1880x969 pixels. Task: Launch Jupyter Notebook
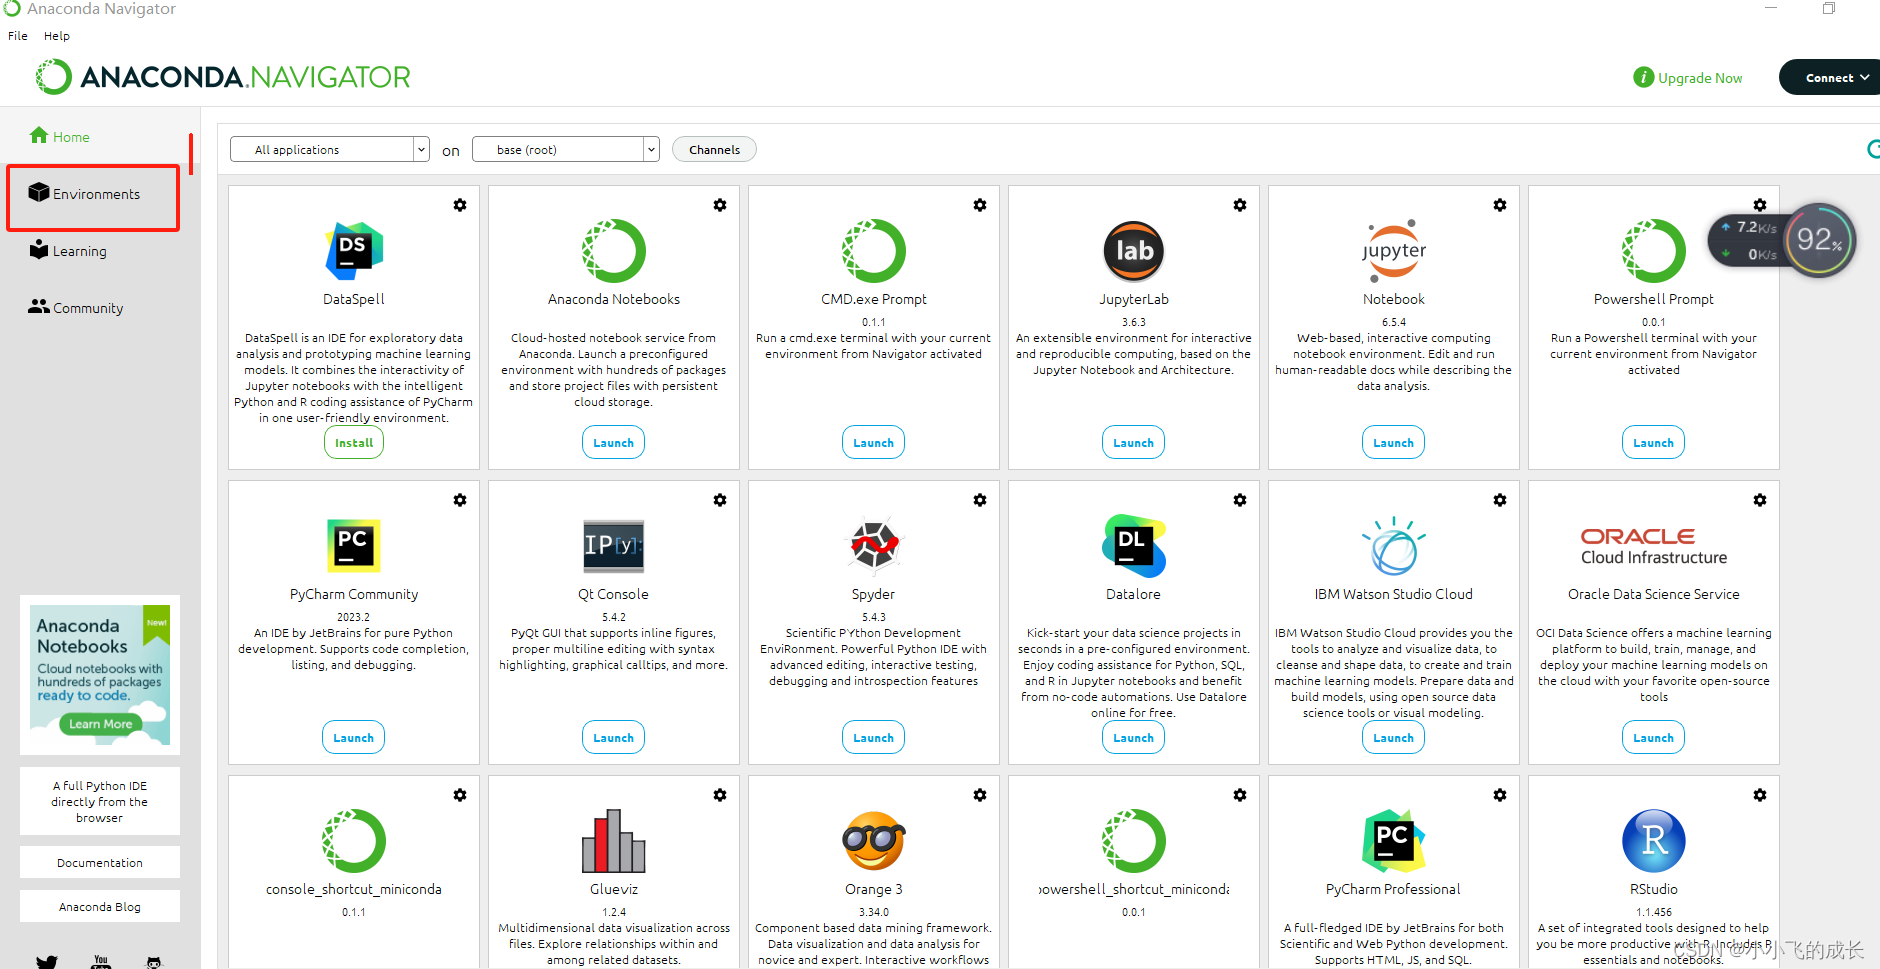click(1393, 443)
